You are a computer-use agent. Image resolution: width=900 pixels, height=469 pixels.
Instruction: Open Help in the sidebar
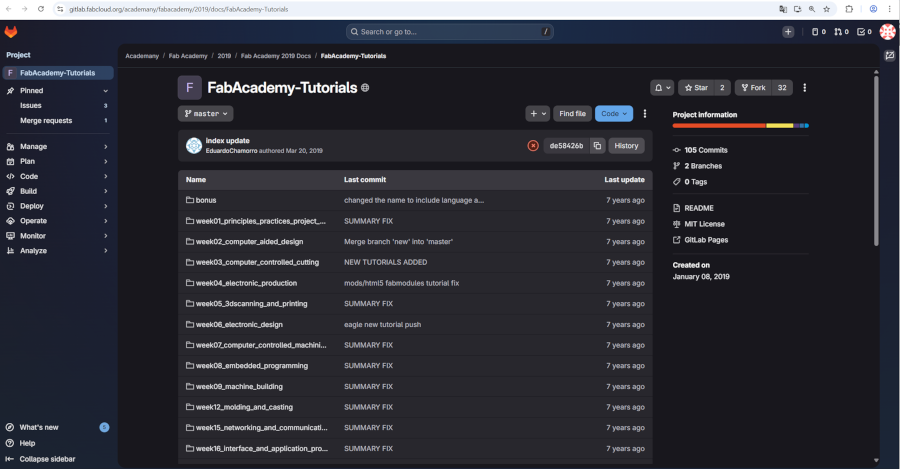(x=57, y=443)
